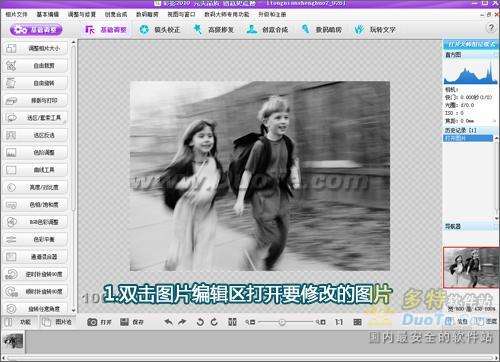Open the 基本编辑 menu
Screen dimensions: 500x362
click(48, 14)
